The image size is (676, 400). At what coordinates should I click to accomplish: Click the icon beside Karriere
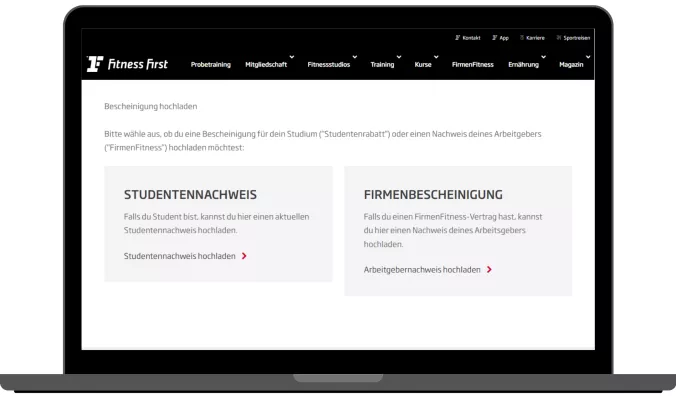click(x=523, y=37)
